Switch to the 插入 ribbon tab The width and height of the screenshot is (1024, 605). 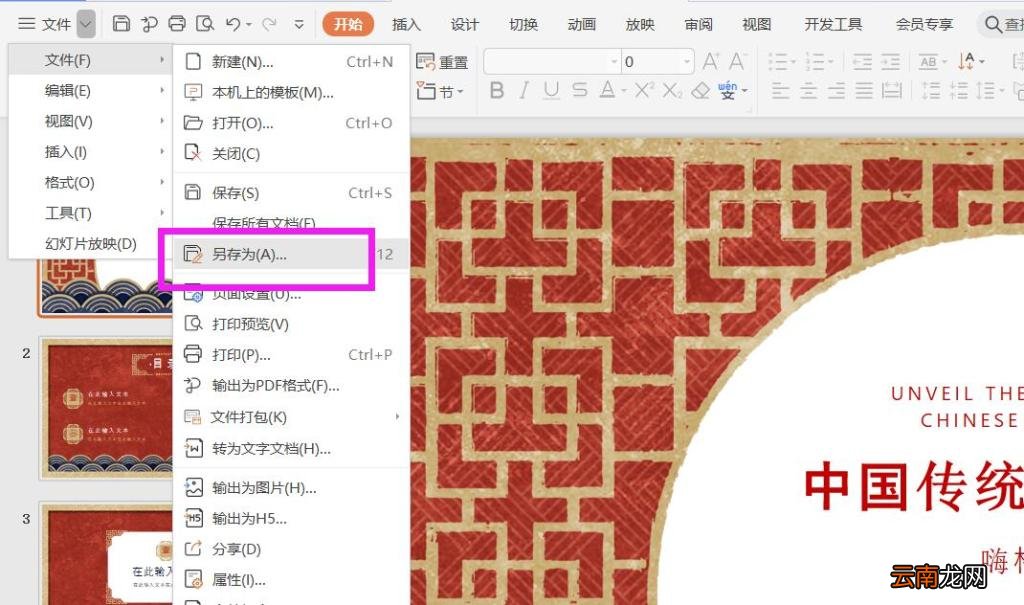pyautogui.click(x=406, y=24)
